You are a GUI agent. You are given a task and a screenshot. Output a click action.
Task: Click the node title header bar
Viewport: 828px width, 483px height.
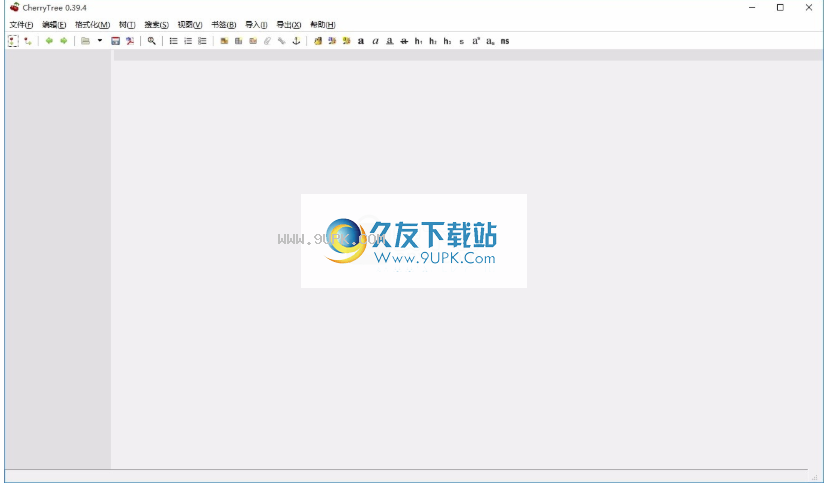point(468,55)
